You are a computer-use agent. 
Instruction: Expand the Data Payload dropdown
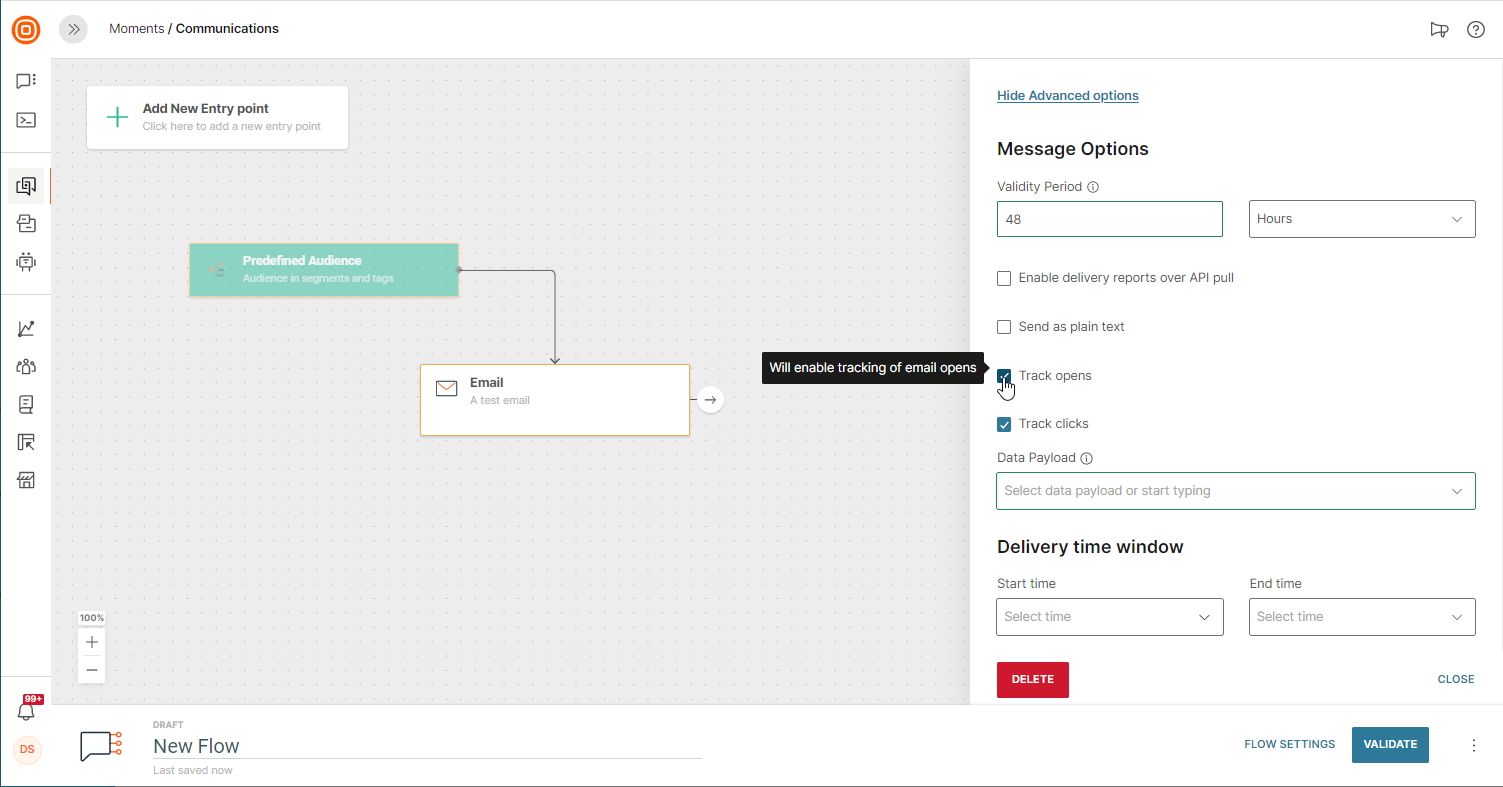(x=1235, y=491)
